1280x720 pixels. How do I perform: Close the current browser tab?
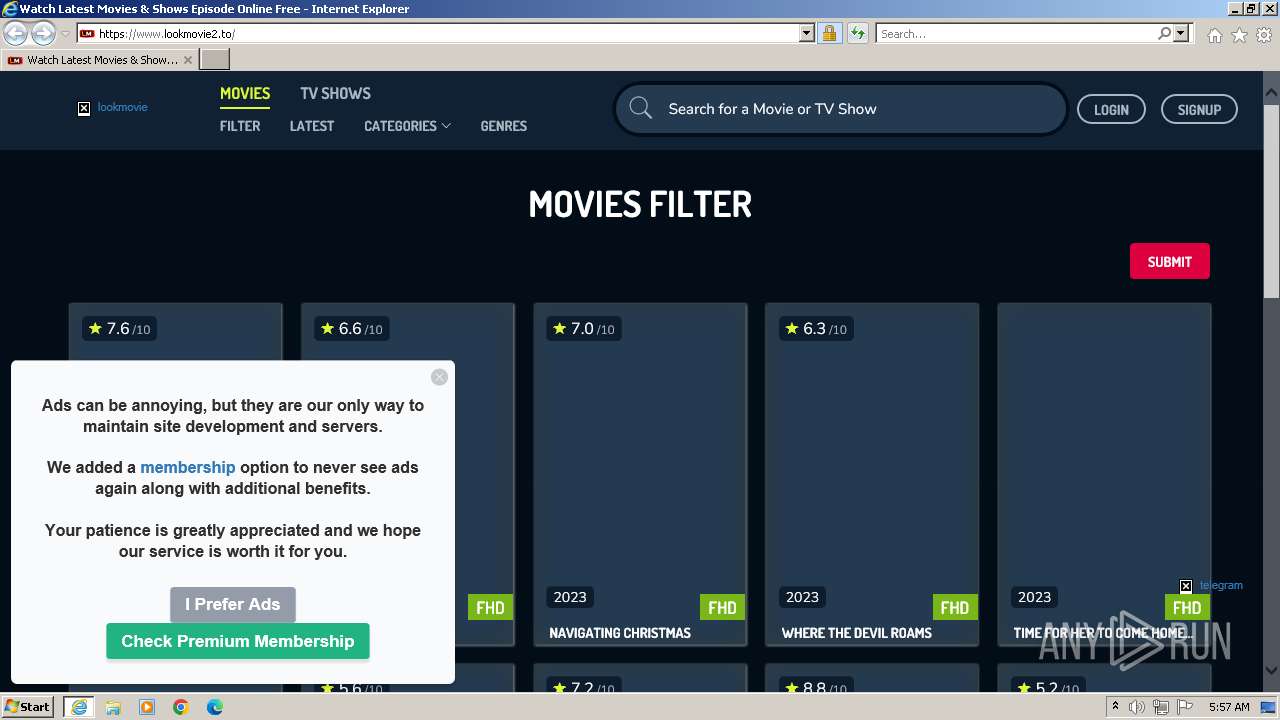click(x=188, y=60)
